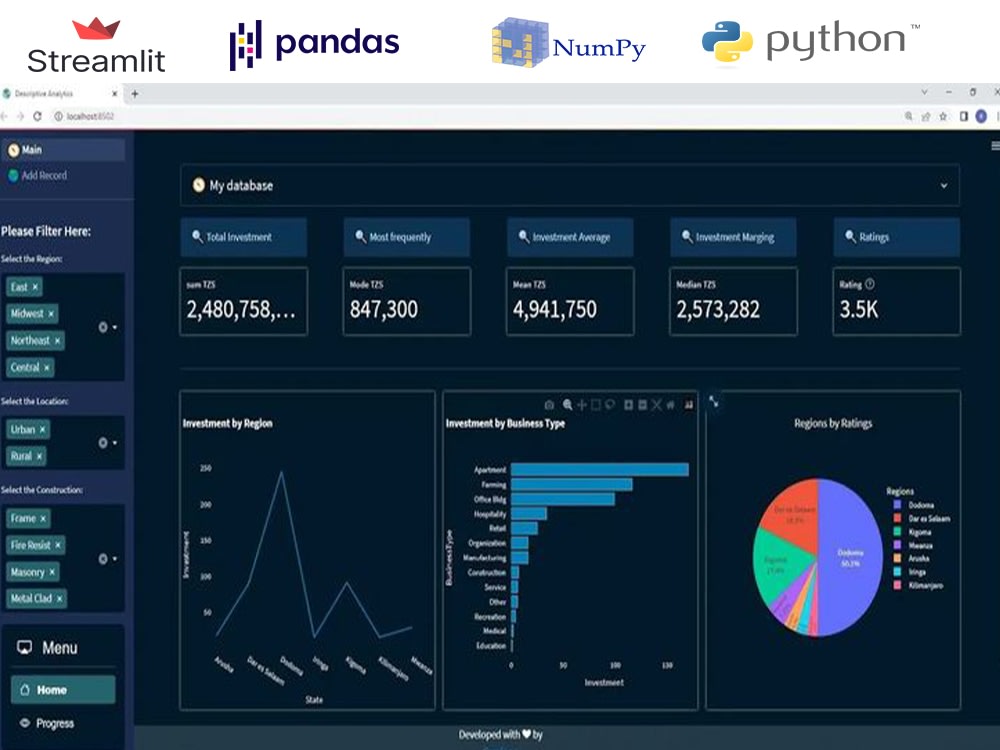Image resolution: width=1000 pixels, height=750 pixels.
Task: Open the Total Investment metric icon
Action: pos(197,237)
